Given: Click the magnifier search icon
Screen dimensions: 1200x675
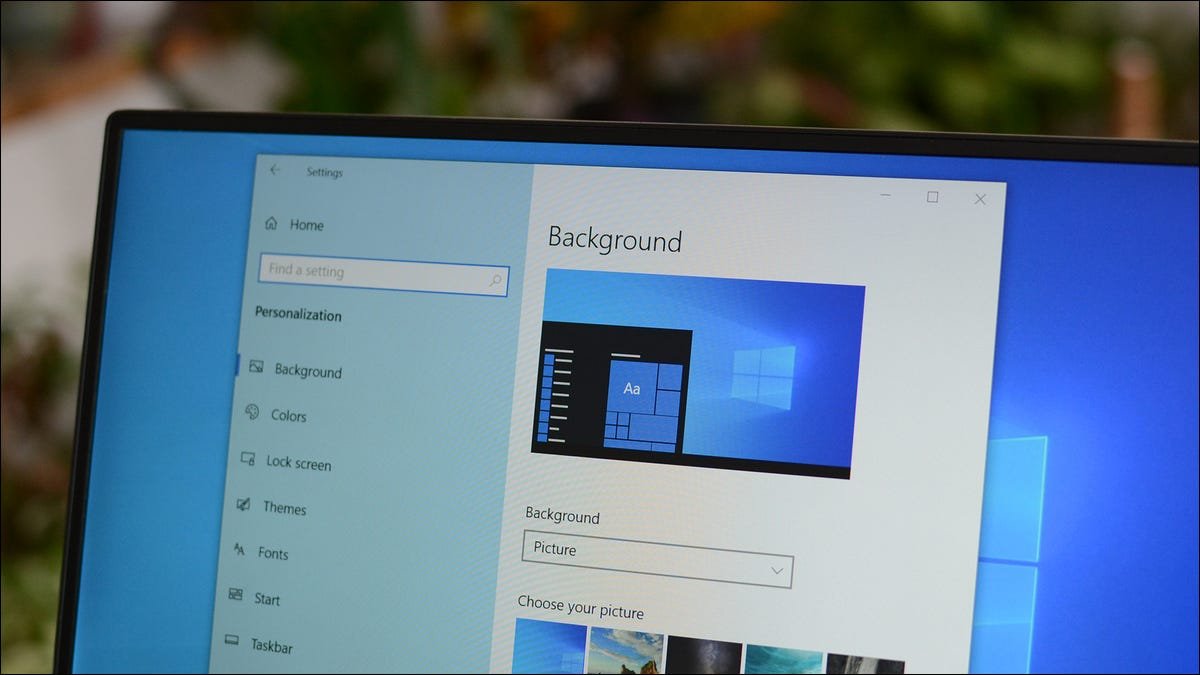Looking at the screenshot, I should tap(495, 281).
